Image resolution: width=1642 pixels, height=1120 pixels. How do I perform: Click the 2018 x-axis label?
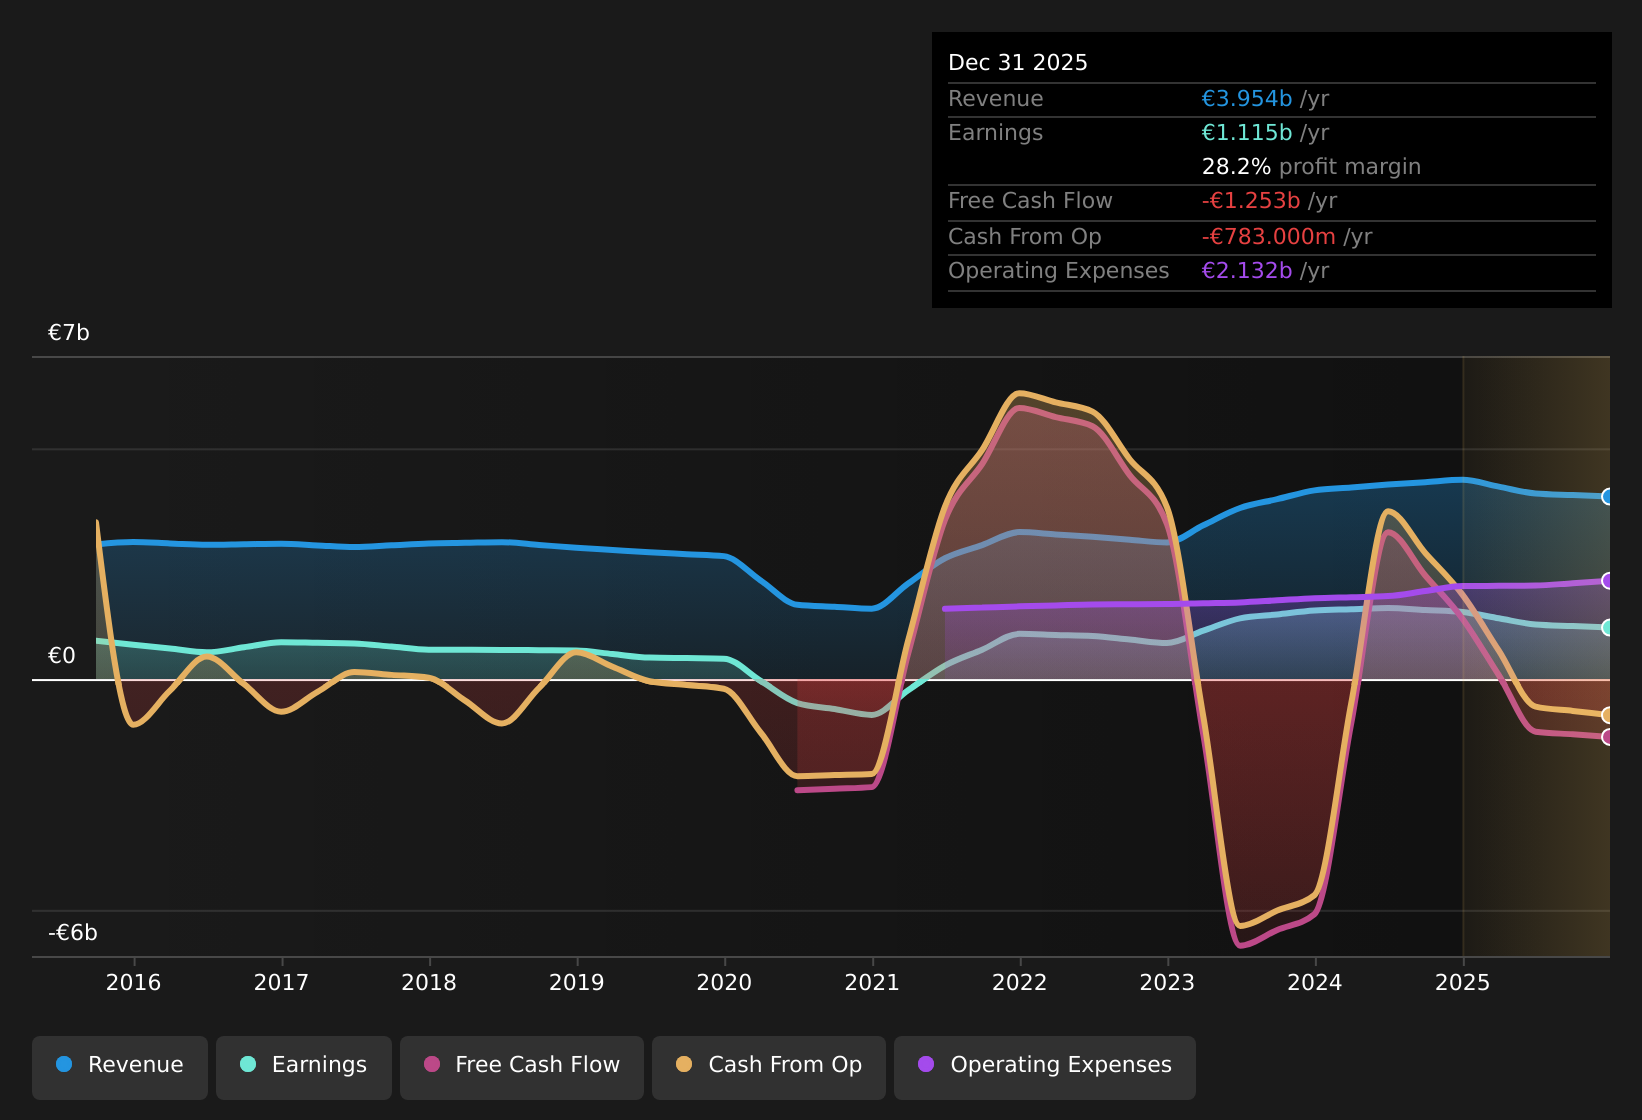pos(429,983)
